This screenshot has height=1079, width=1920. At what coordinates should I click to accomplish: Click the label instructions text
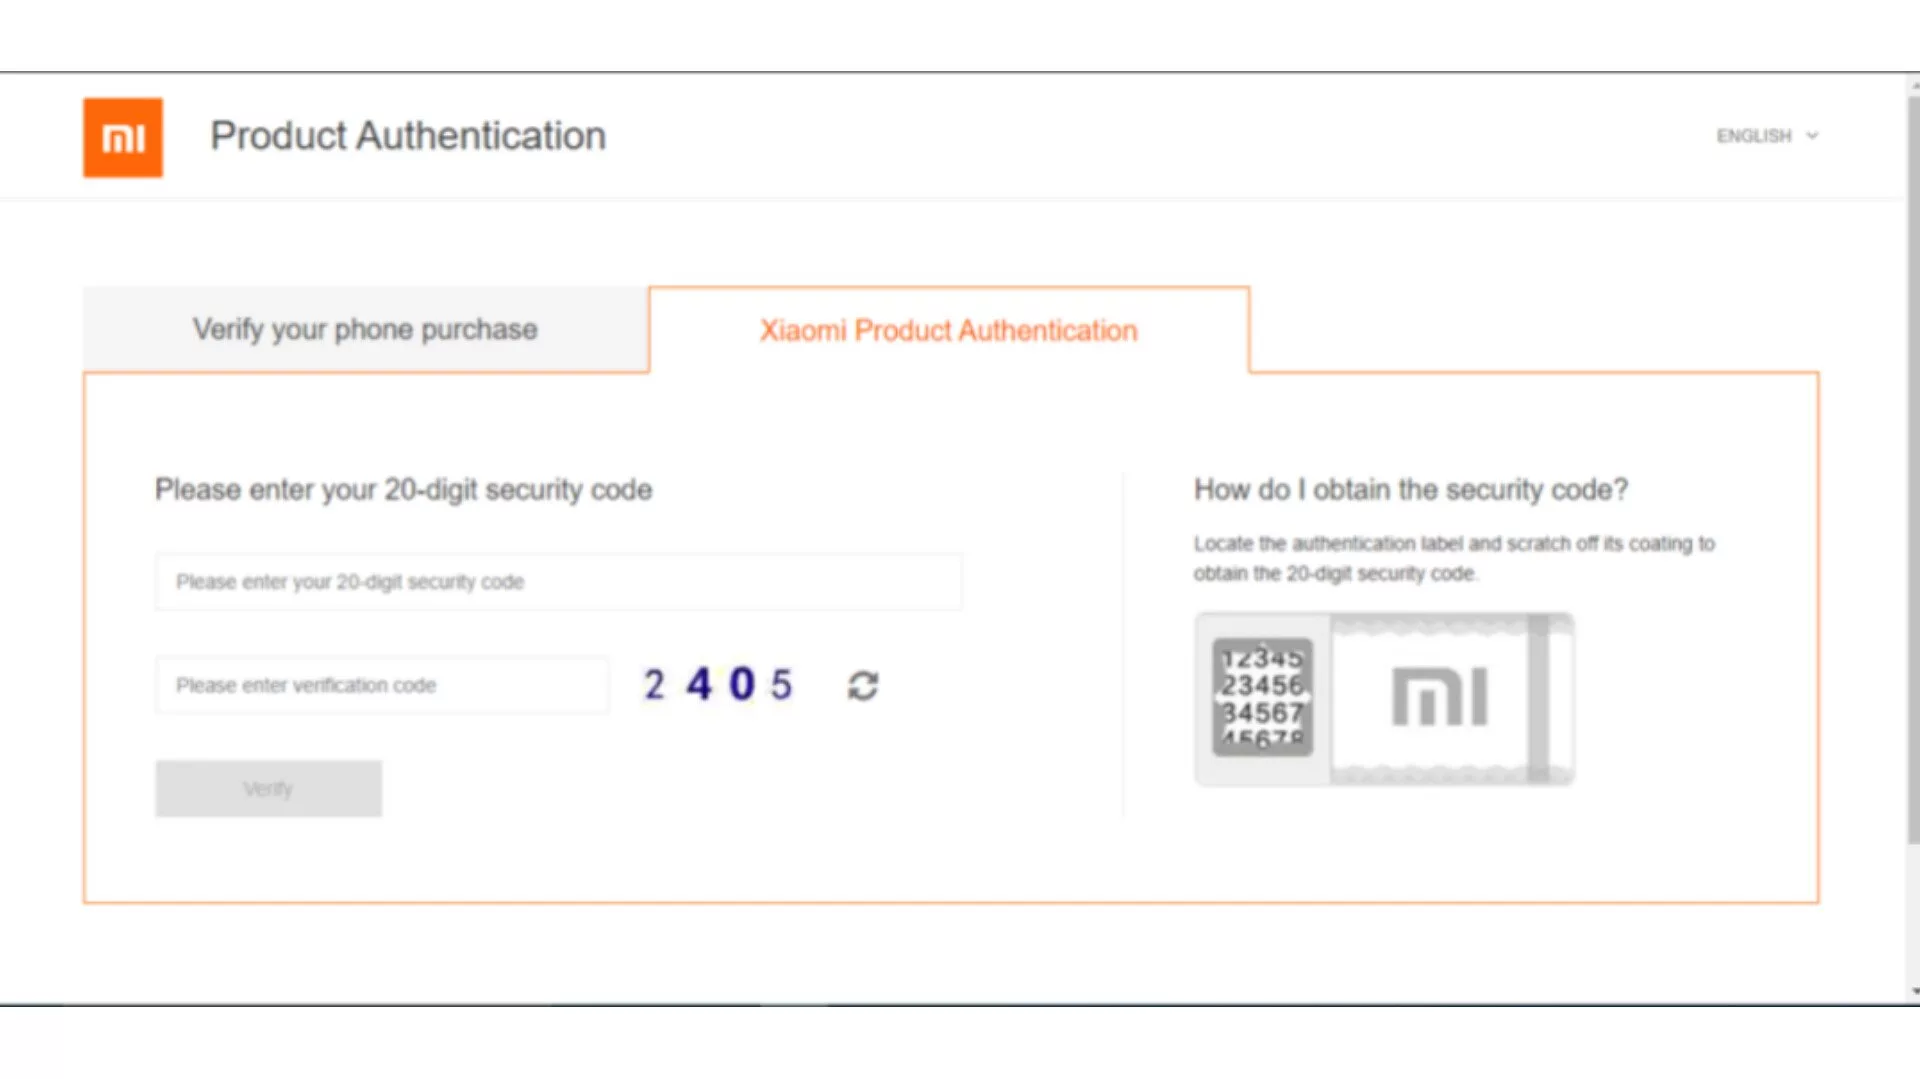[1454, 558]
